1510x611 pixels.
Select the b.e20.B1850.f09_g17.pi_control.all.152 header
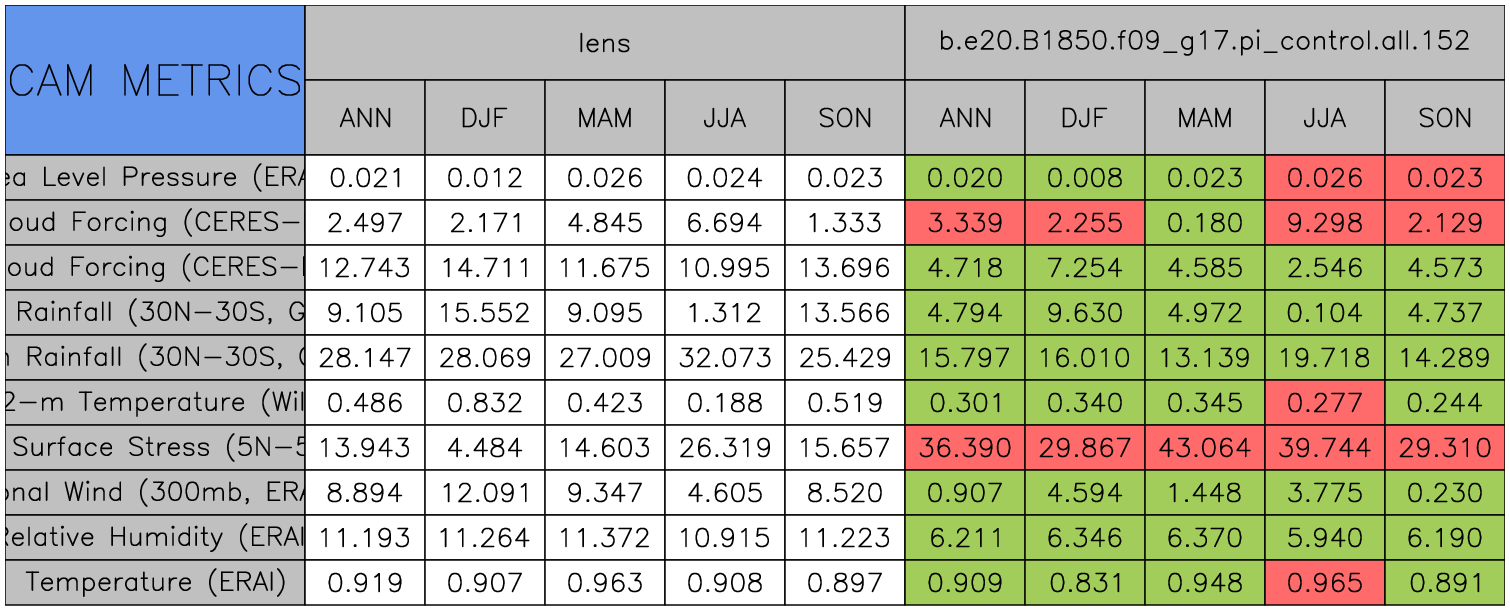point(1204,42)
